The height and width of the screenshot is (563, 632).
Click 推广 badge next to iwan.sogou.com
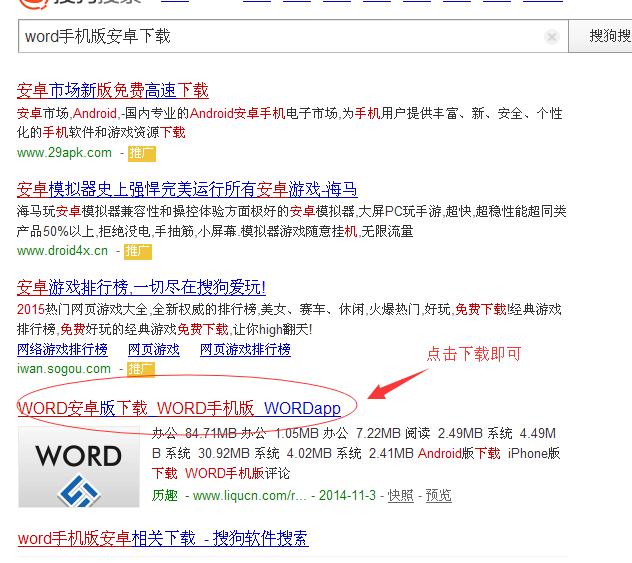point(141,369)
